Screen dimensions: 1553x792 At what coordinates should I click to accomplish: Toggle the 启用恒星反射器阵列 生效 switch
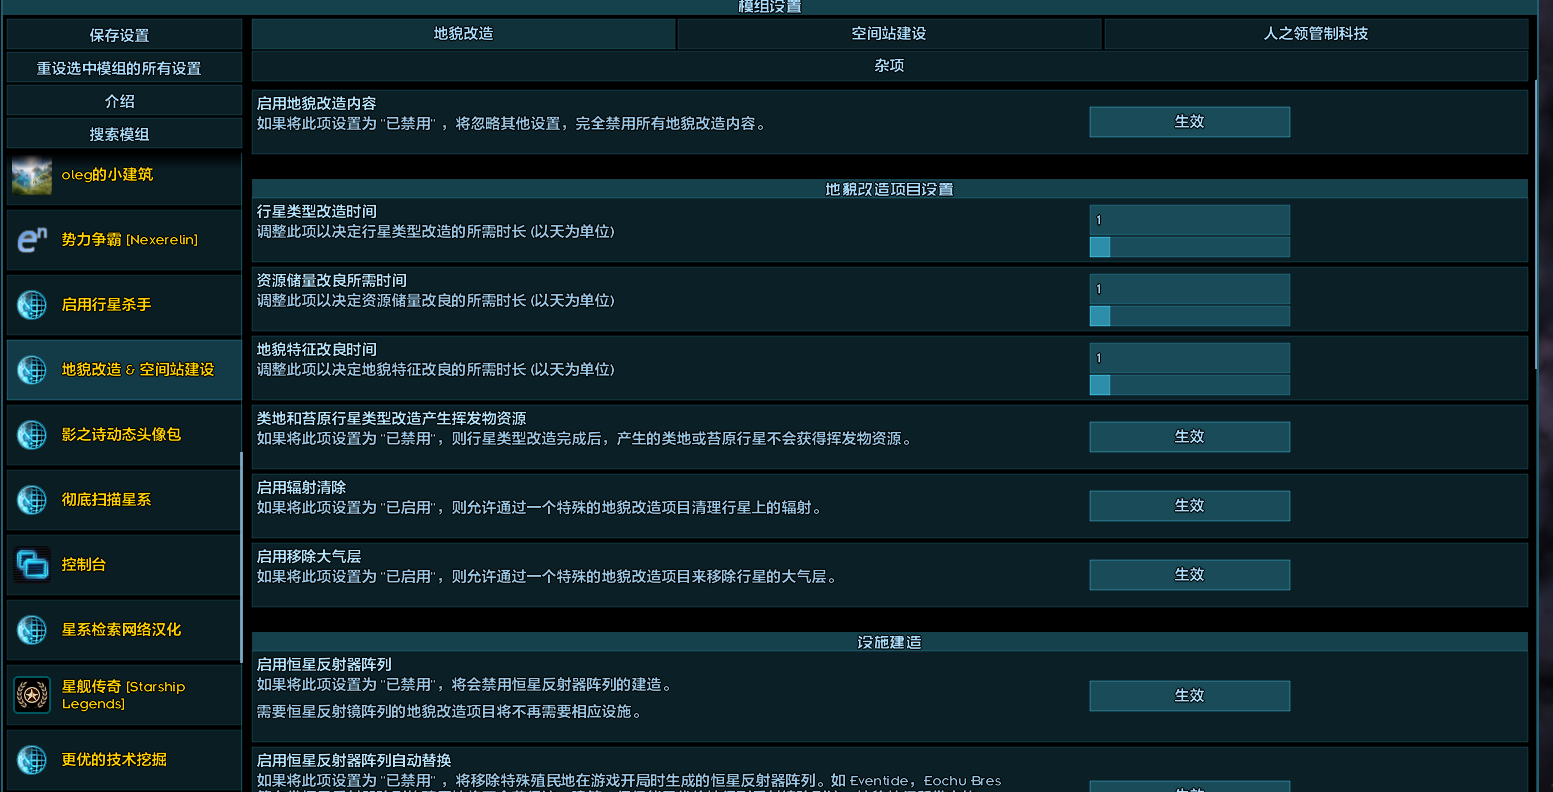1189,696
